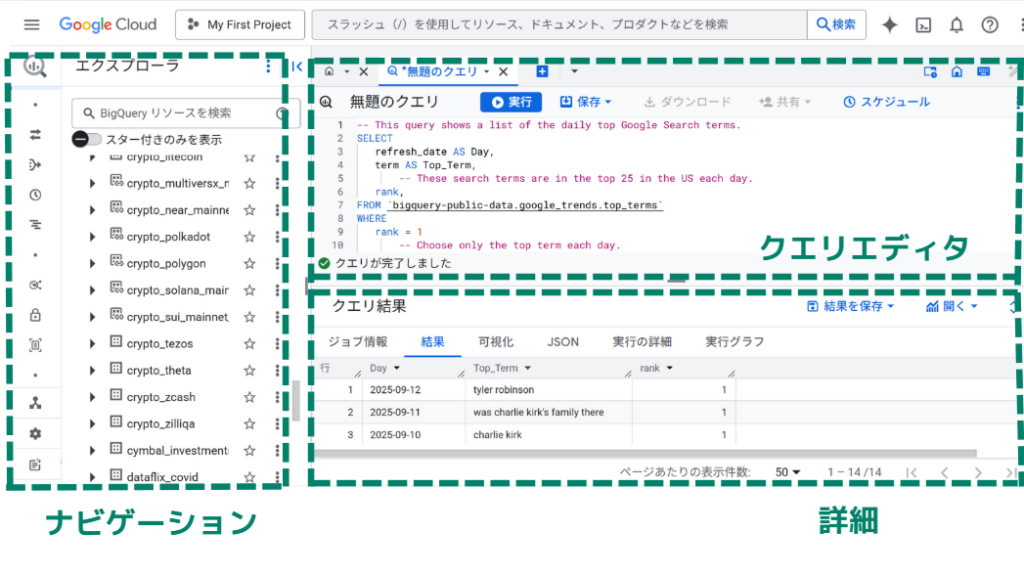Screen dimensions: 1024x576
Task: Activate Cloud Shell terminal icon
Action: coord(923,25)
